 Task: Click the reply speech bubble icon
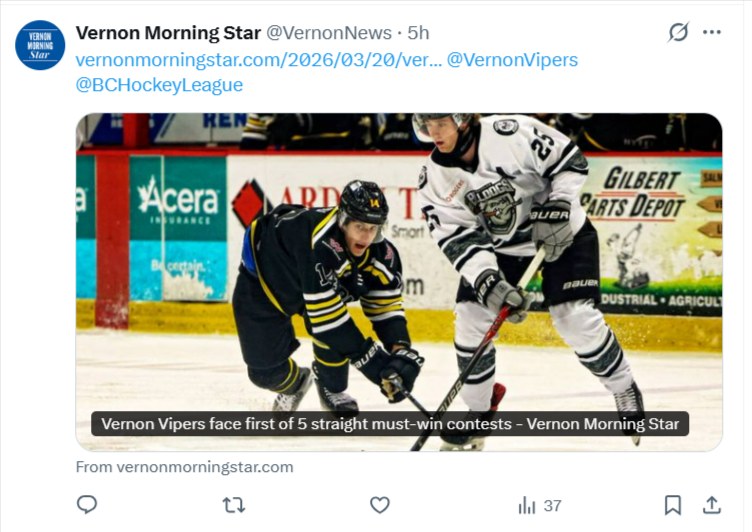coord(87,505)
